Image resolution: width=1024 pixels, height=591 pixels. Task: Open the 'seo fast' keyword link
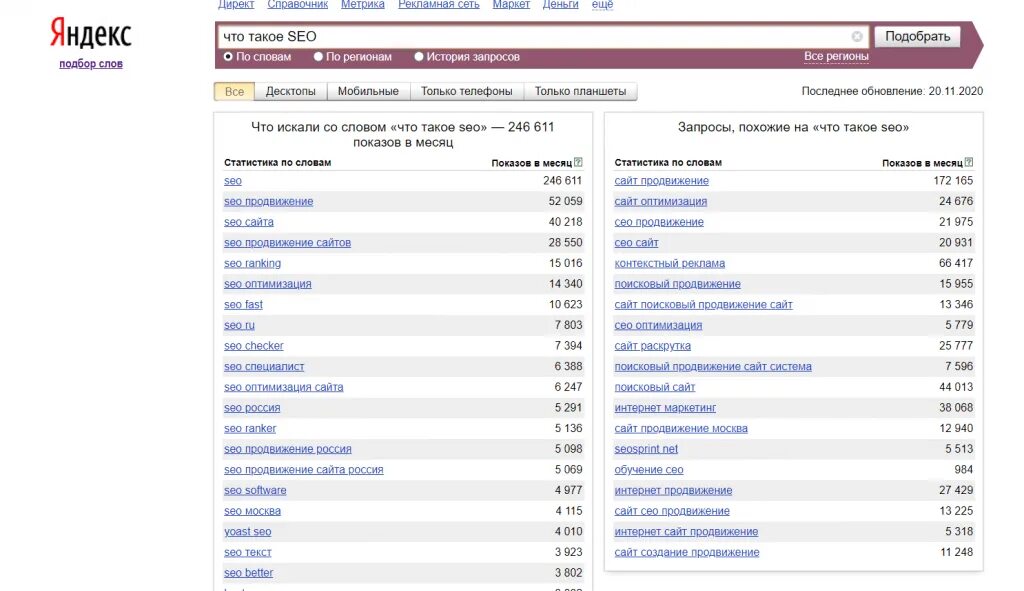coord(243,305)
